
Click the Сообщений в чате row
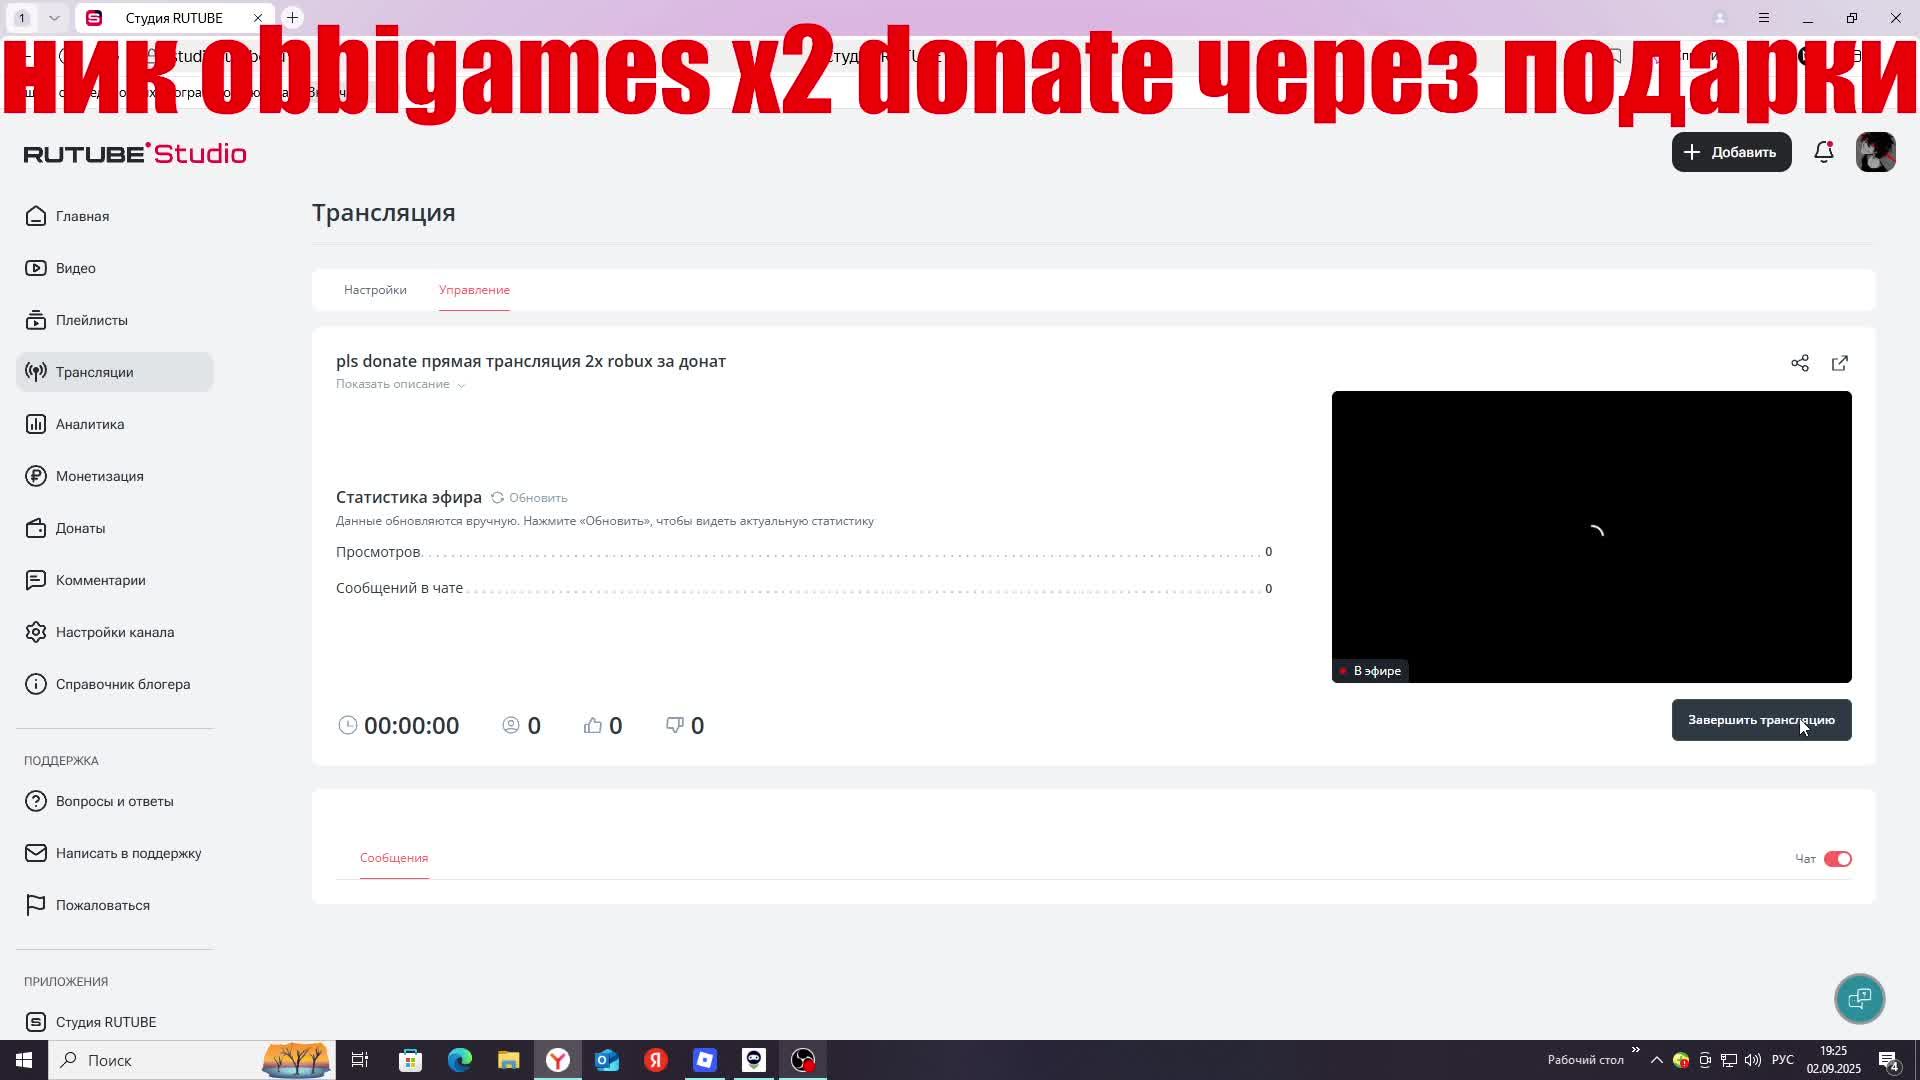(804, 588)
